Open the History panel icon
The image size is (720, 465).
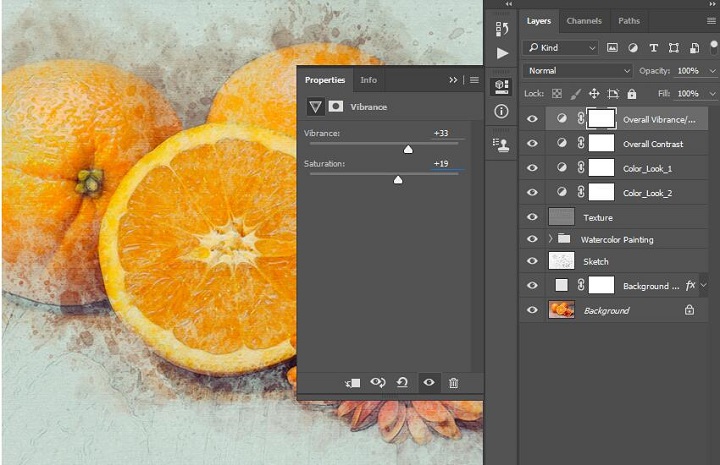501,29
